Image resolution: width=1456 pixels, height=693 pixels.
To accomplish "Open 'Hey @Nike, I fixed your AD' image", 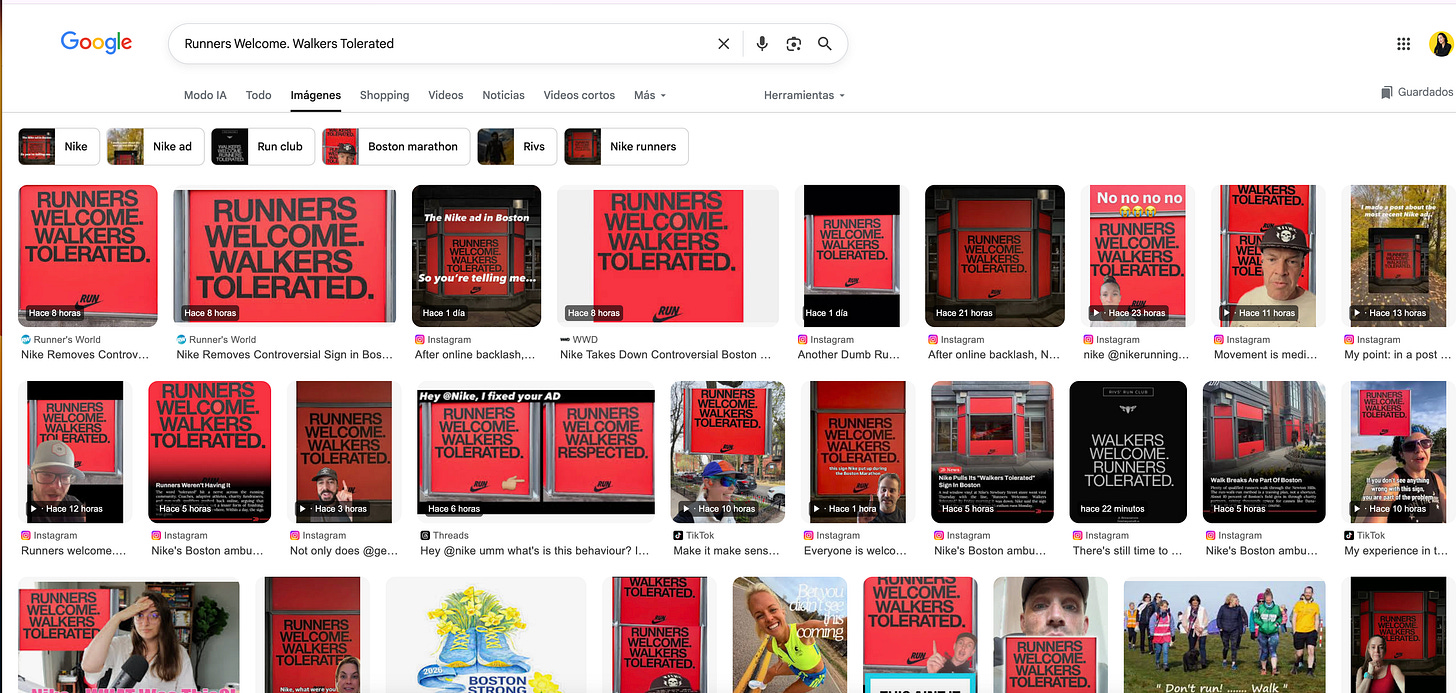I will 535,452.
